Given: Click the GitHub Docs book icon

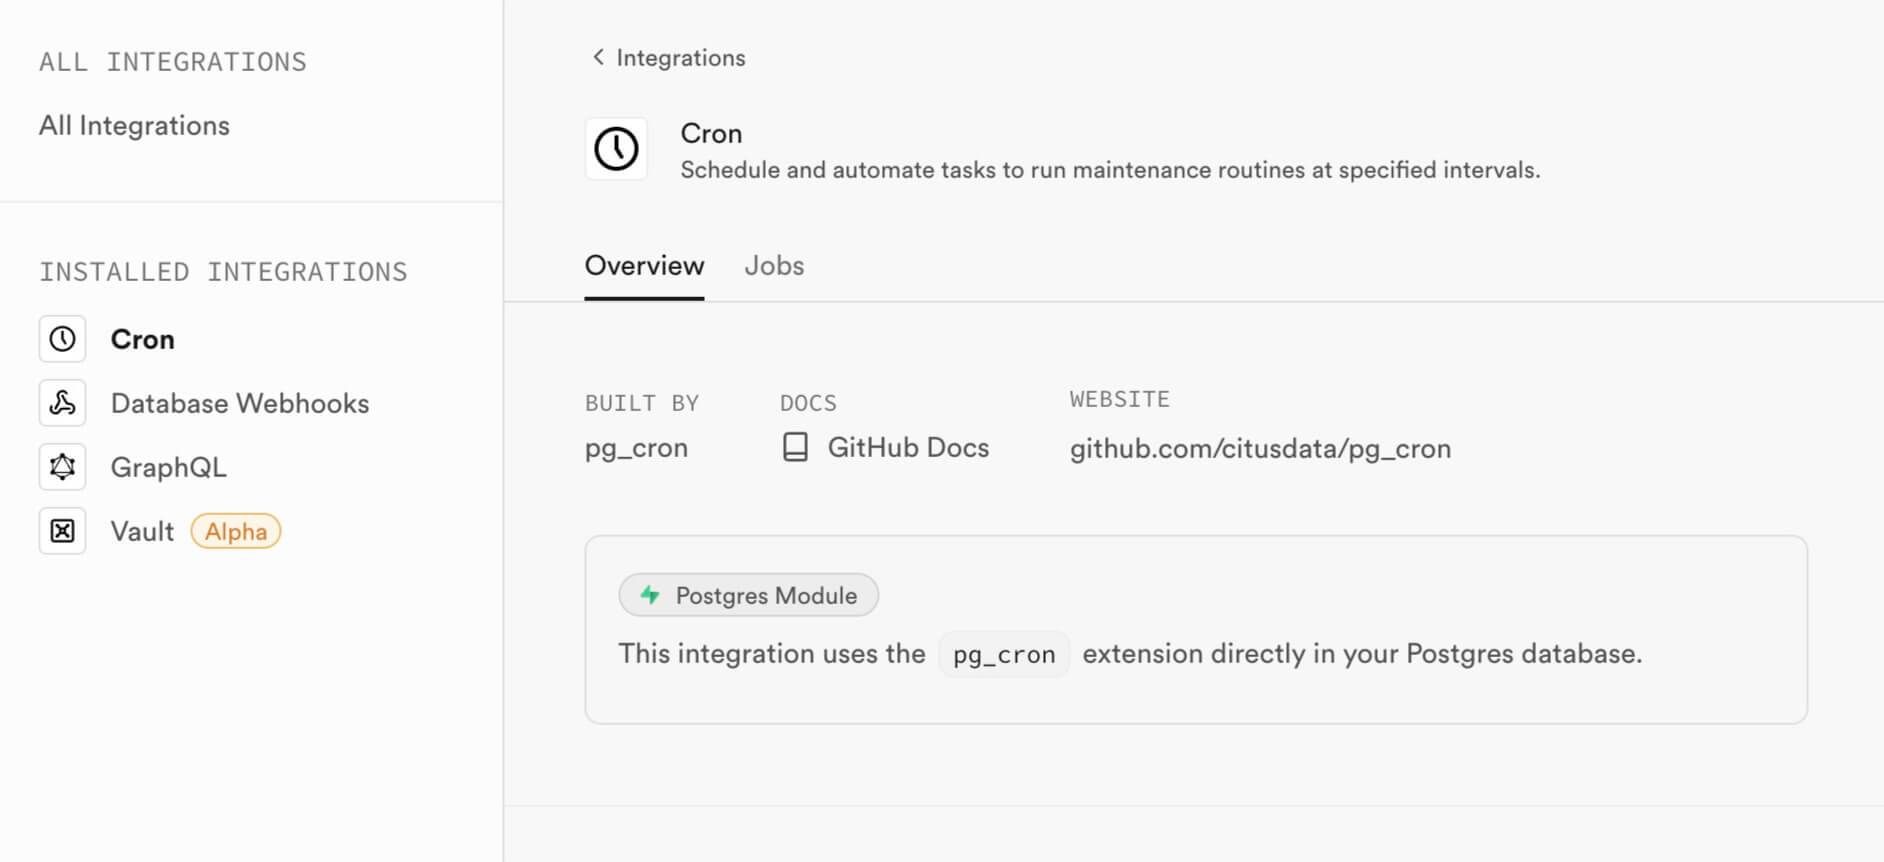Looking at the screenshot, I should point(795,447).
